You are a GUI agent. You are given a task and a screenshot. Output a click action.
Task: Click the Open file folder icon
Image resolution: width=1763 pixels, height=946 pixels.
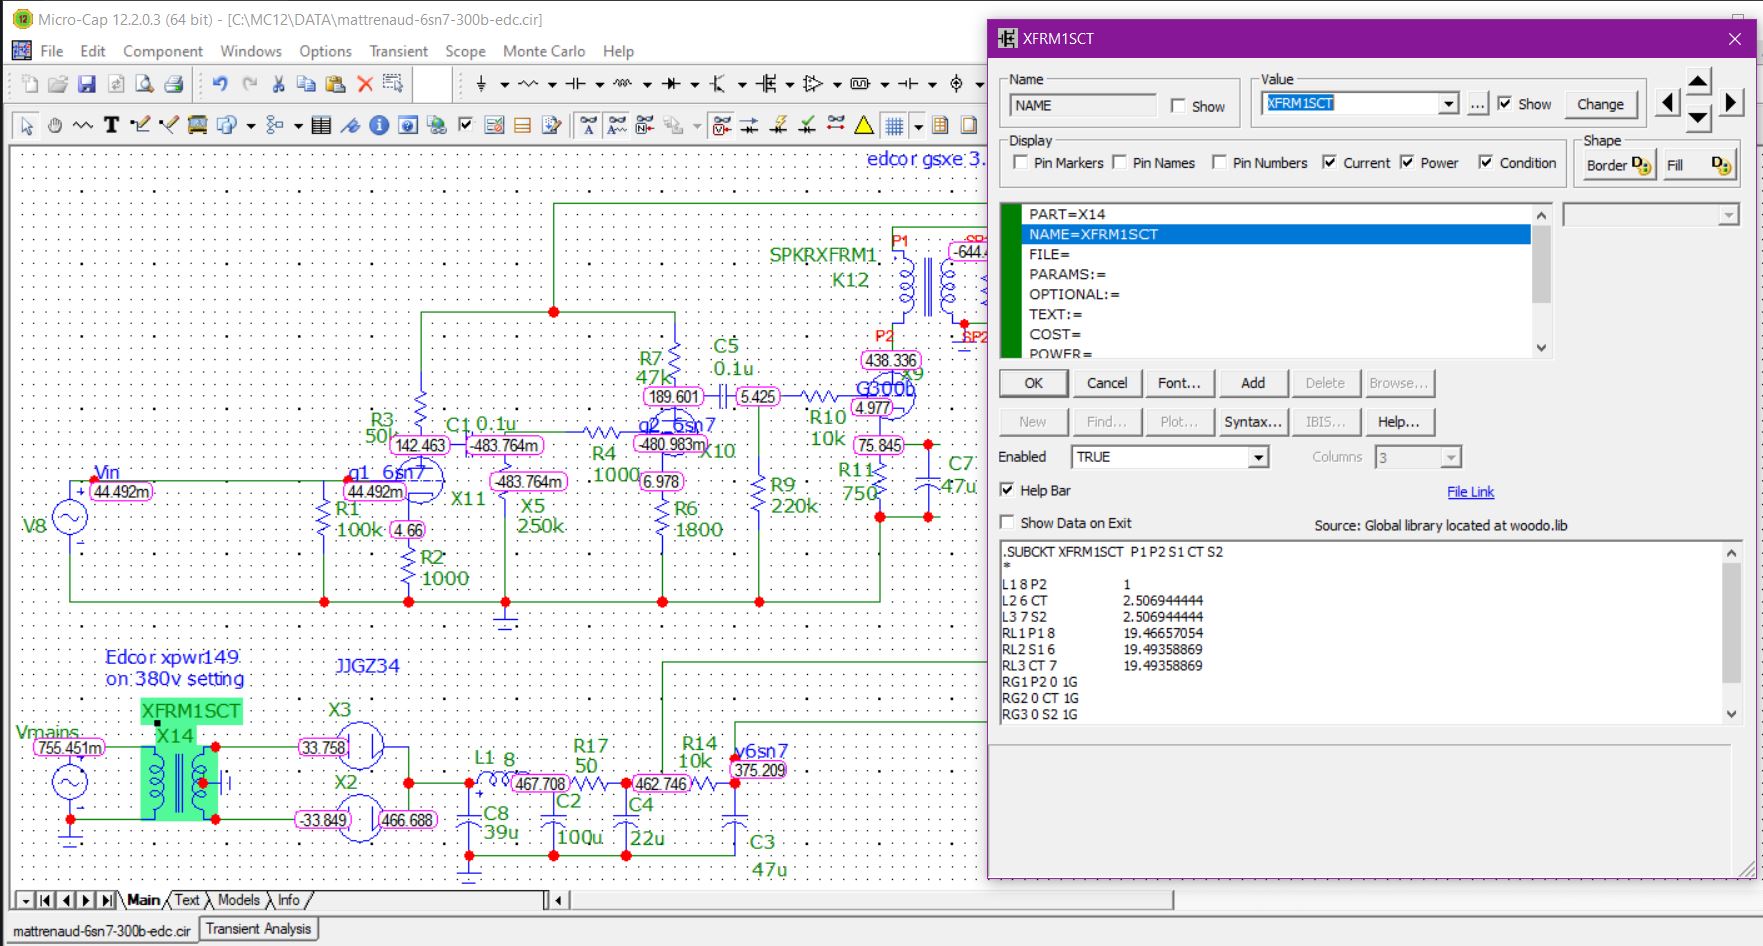click(x=58, y=84)
